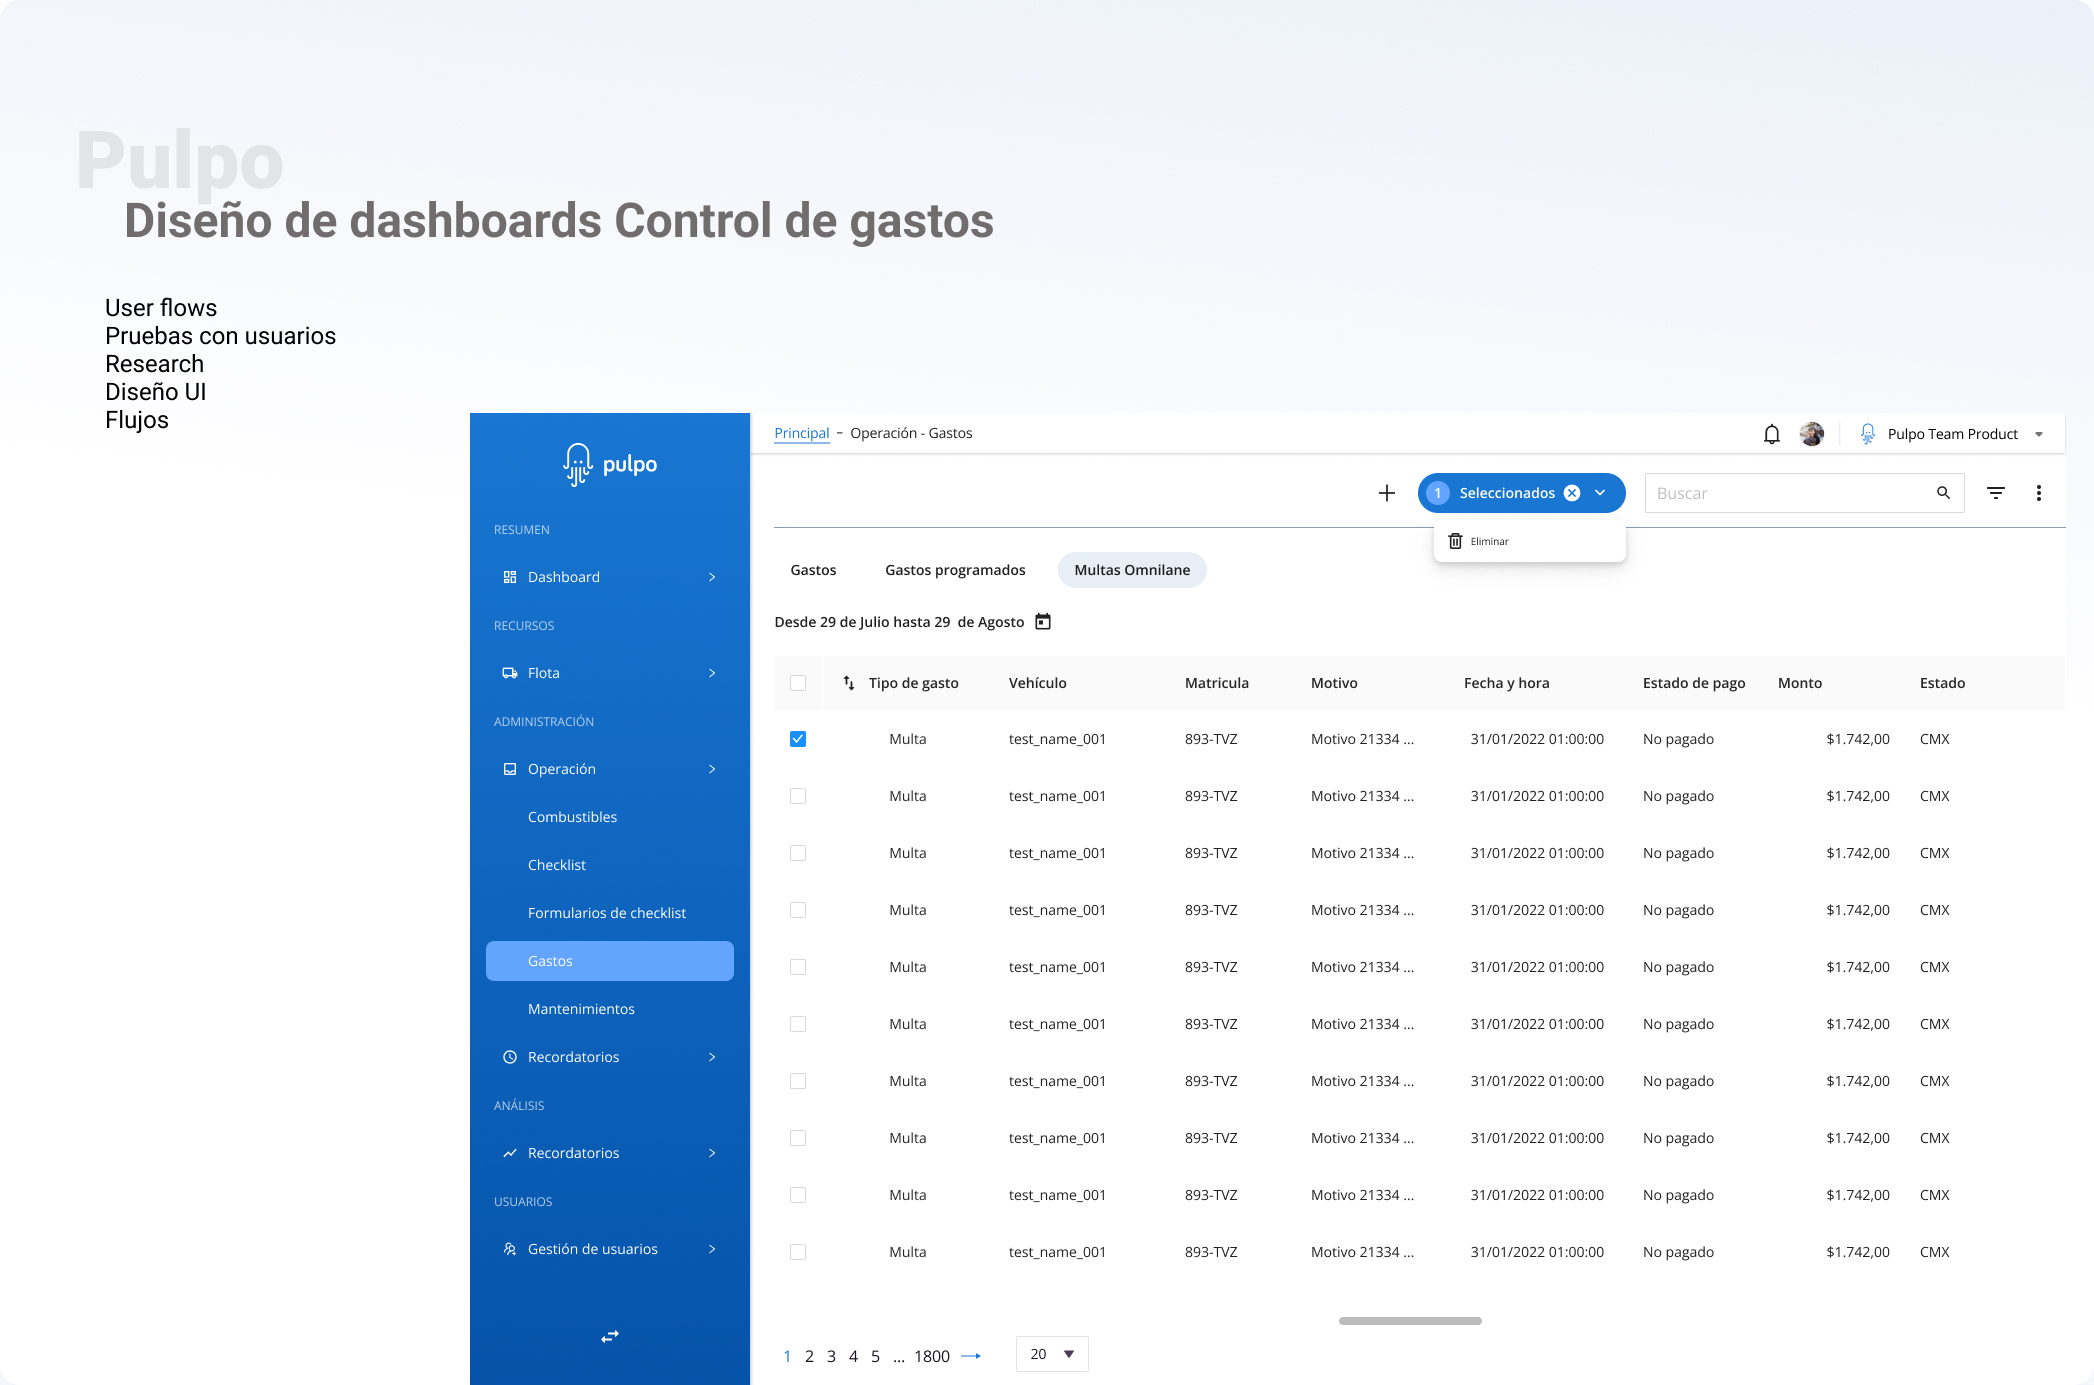The height and width of the screenshot is (1385, 2094).
Task: Switch to the Gastos programados tab
Action: click(955, 570)
